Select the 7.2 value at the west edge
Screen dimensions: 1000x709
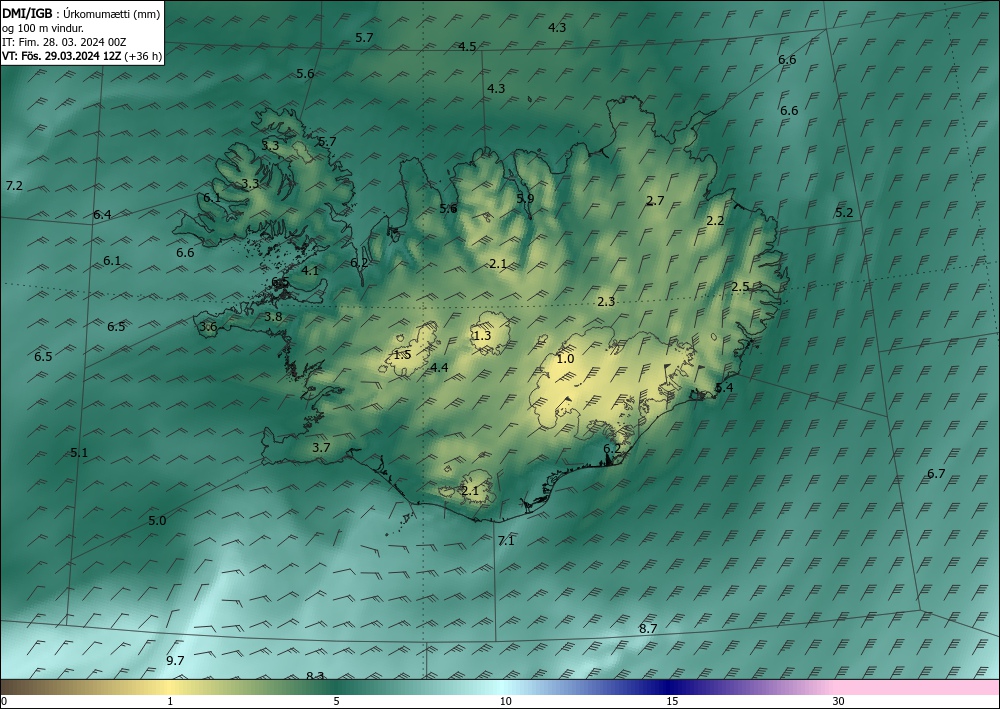[x=14, y=186]
